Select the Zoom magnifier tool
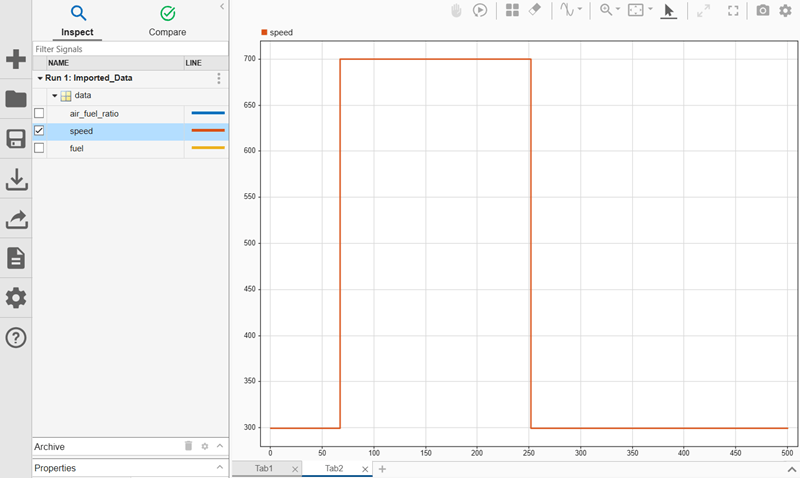This screenshot has height=478, width=800. (606, 10)
